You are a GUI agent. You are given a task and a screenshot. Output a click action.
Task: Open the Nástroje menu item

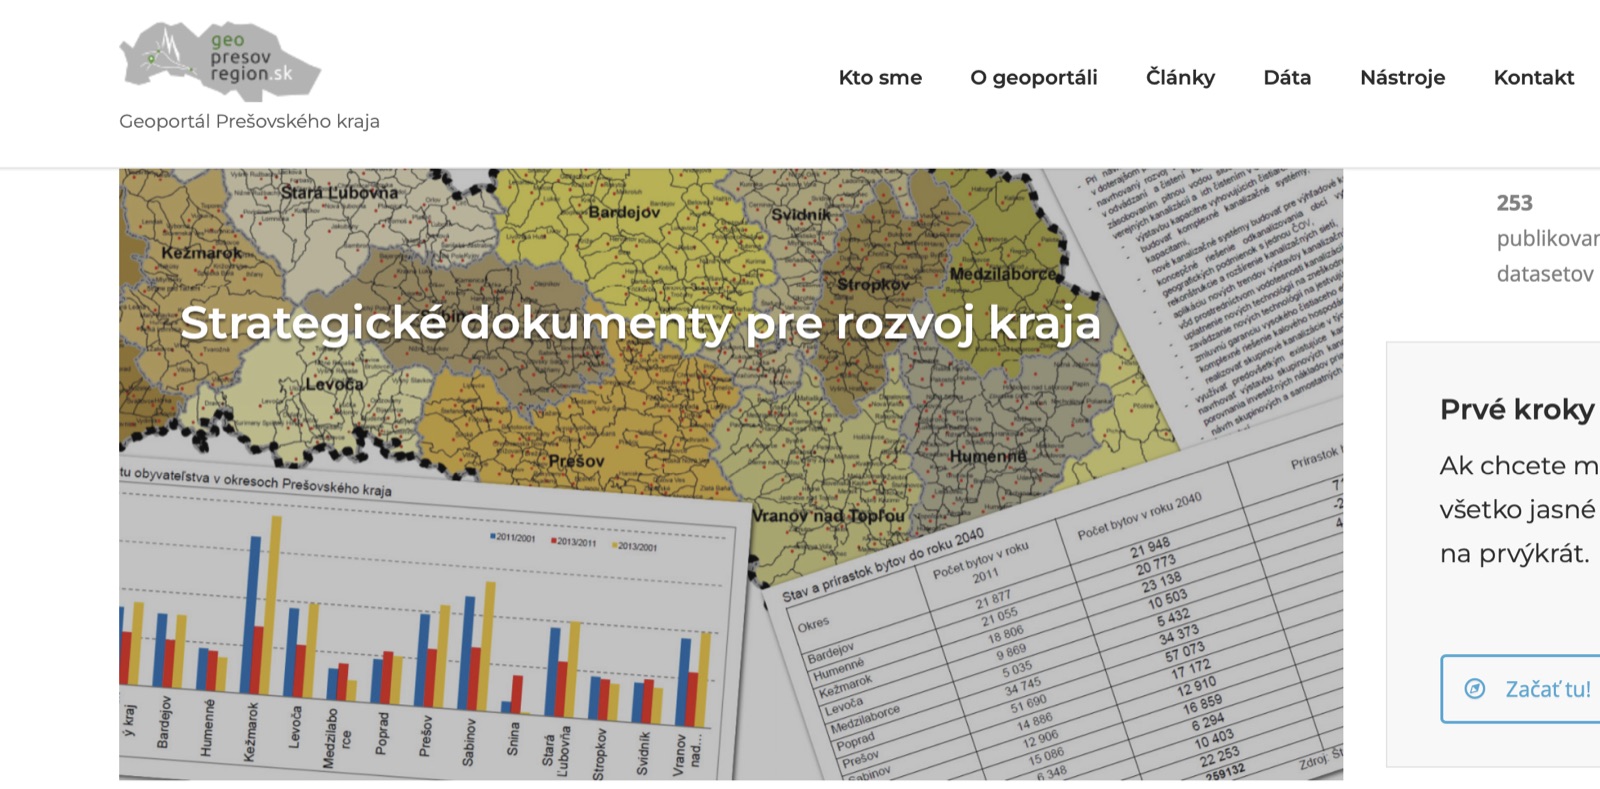[x=1402, y=78]
